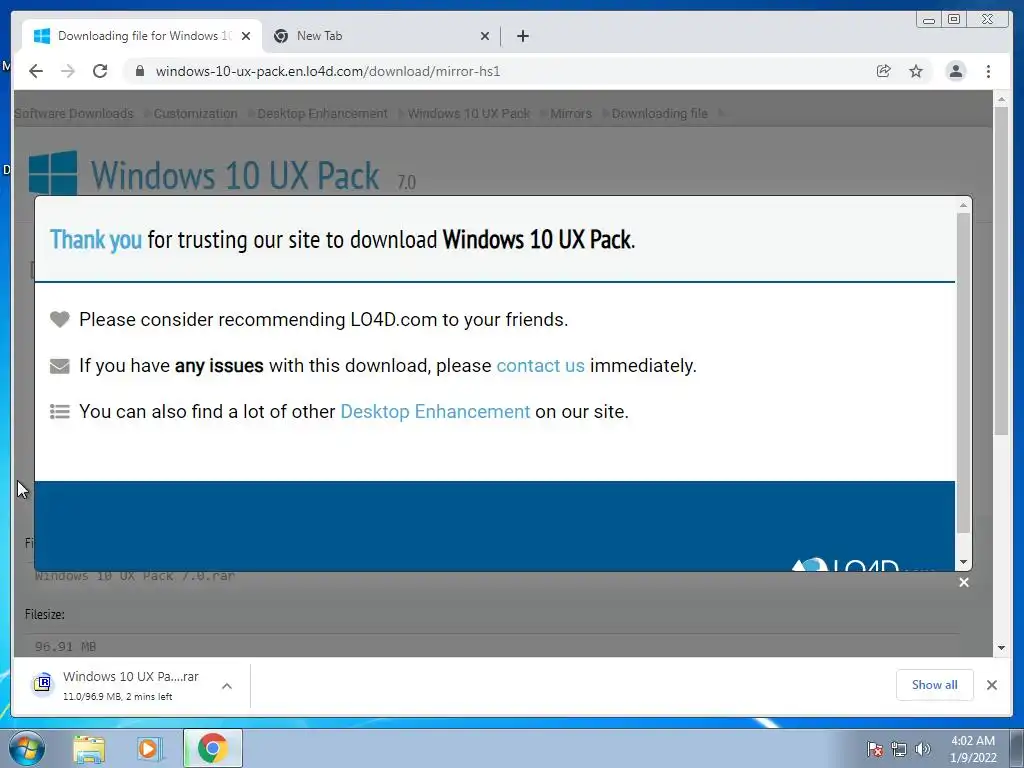The width and height of the screenshot is (1024, 768).
Task: Launch Windows Media Player from taskbar
Action: pyautogui.click(x=149, y=748)
